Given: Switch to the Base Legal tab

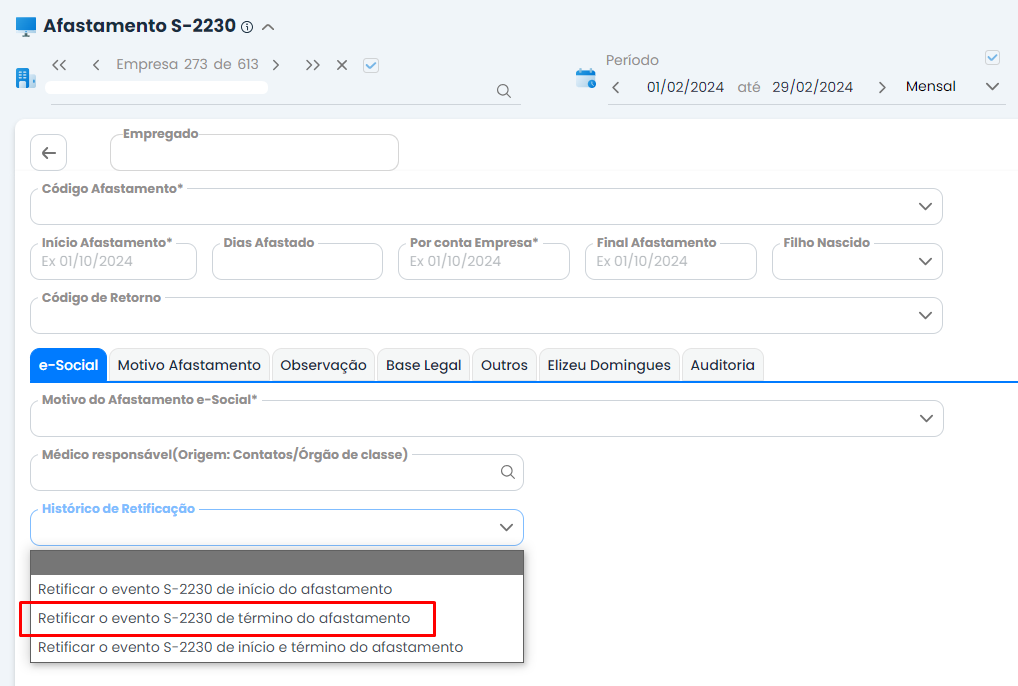Looking at the screenshot, I should click(x=423, y=364).
